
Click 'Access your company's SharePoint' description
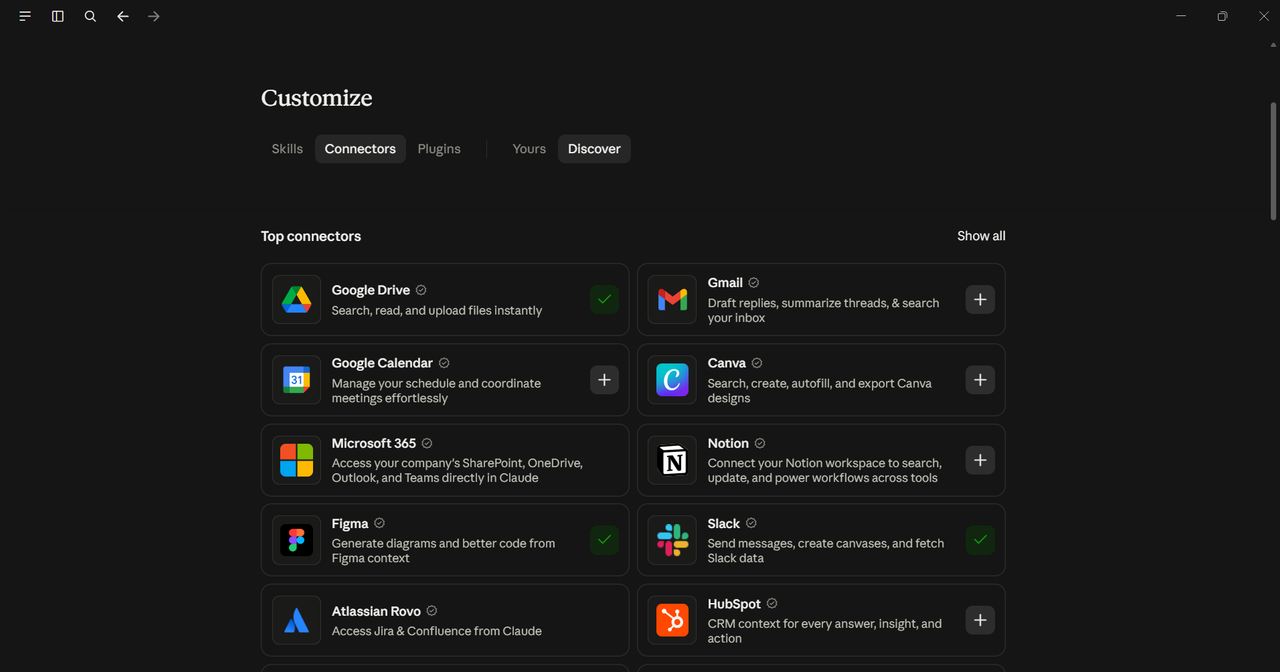click(x=457, y=471)
